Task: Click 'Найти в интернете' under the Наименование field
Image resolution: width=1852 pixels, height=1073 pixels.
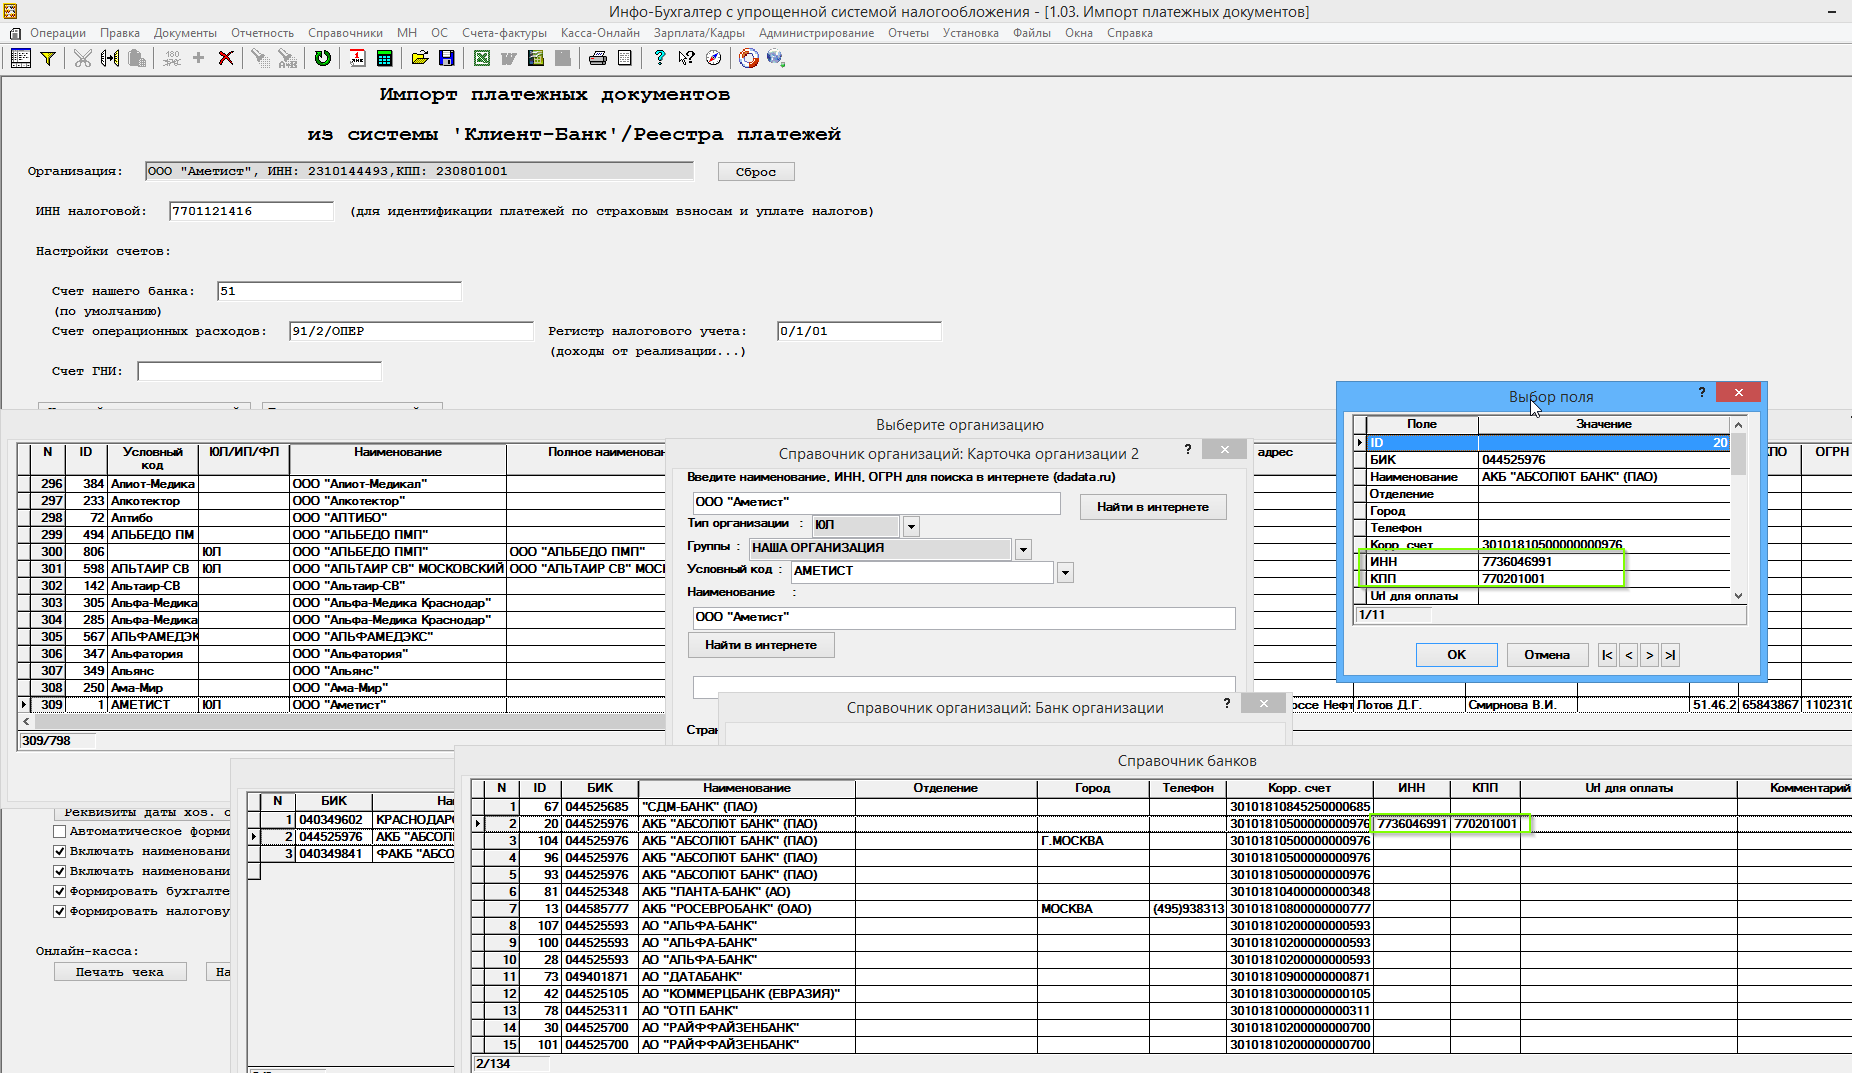Action: click(761, 645)
